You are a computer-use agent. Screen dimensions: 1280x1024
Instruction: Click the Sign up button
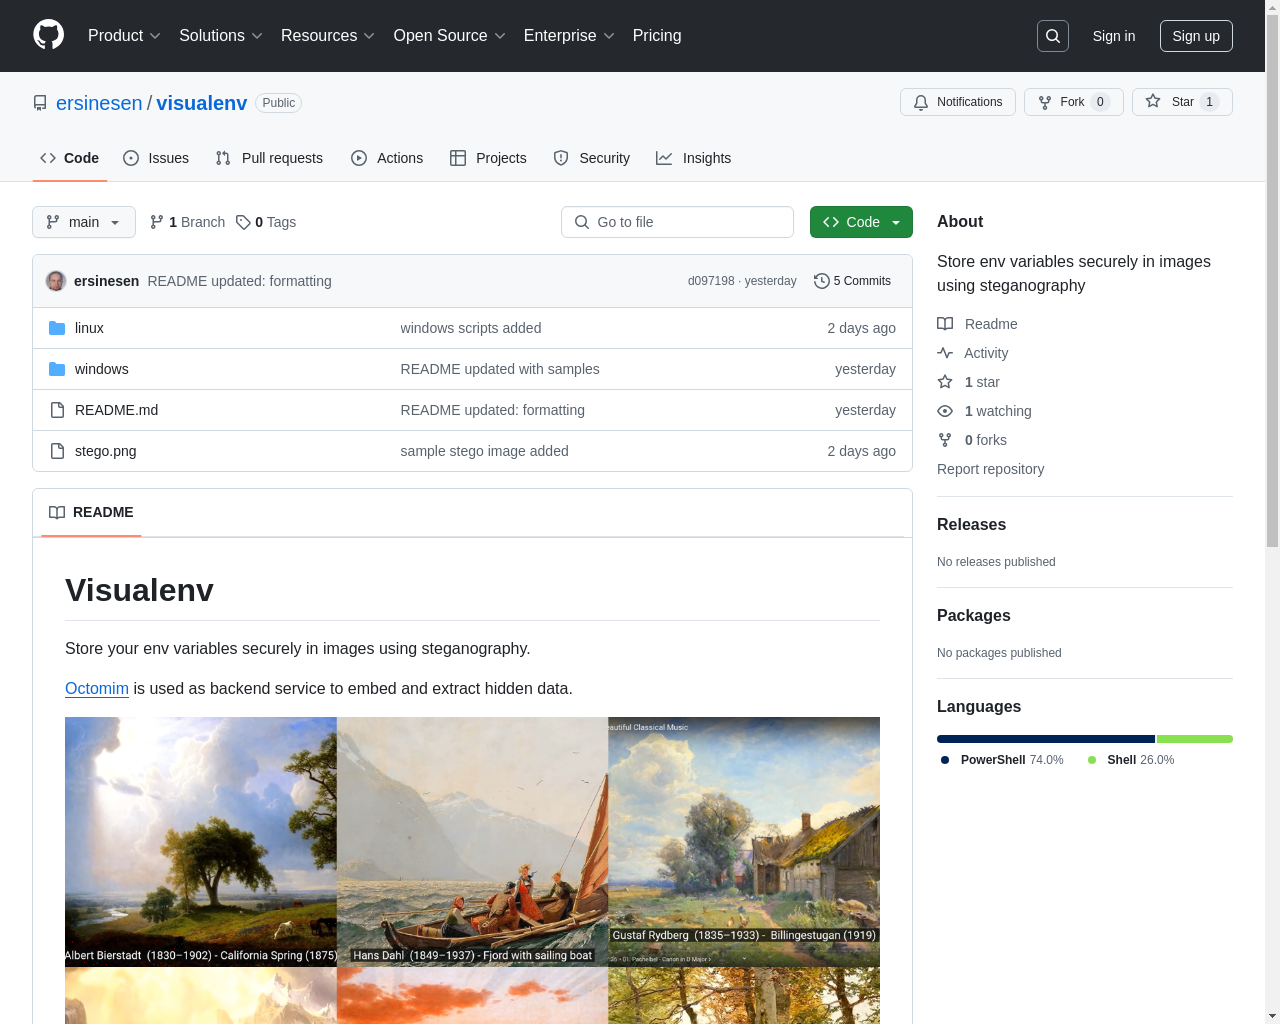pyautogui.click(x=1196, y=36)
